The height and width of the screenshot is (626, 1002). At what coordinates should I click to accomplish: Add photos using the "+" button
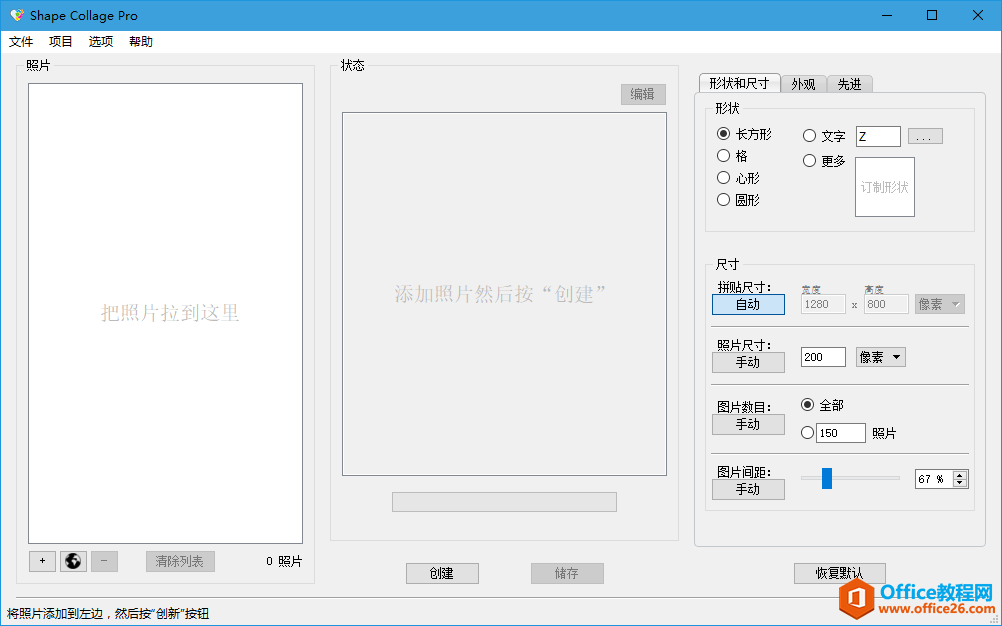(x=41, y=561)
